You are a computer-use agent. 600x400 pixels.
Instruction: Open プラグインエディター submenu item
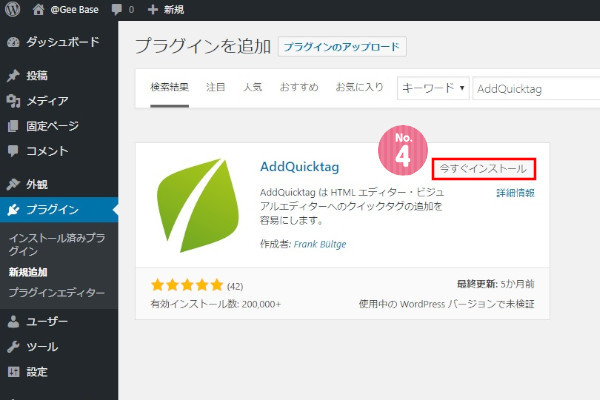pyautogui.click(x=57, y=293)
